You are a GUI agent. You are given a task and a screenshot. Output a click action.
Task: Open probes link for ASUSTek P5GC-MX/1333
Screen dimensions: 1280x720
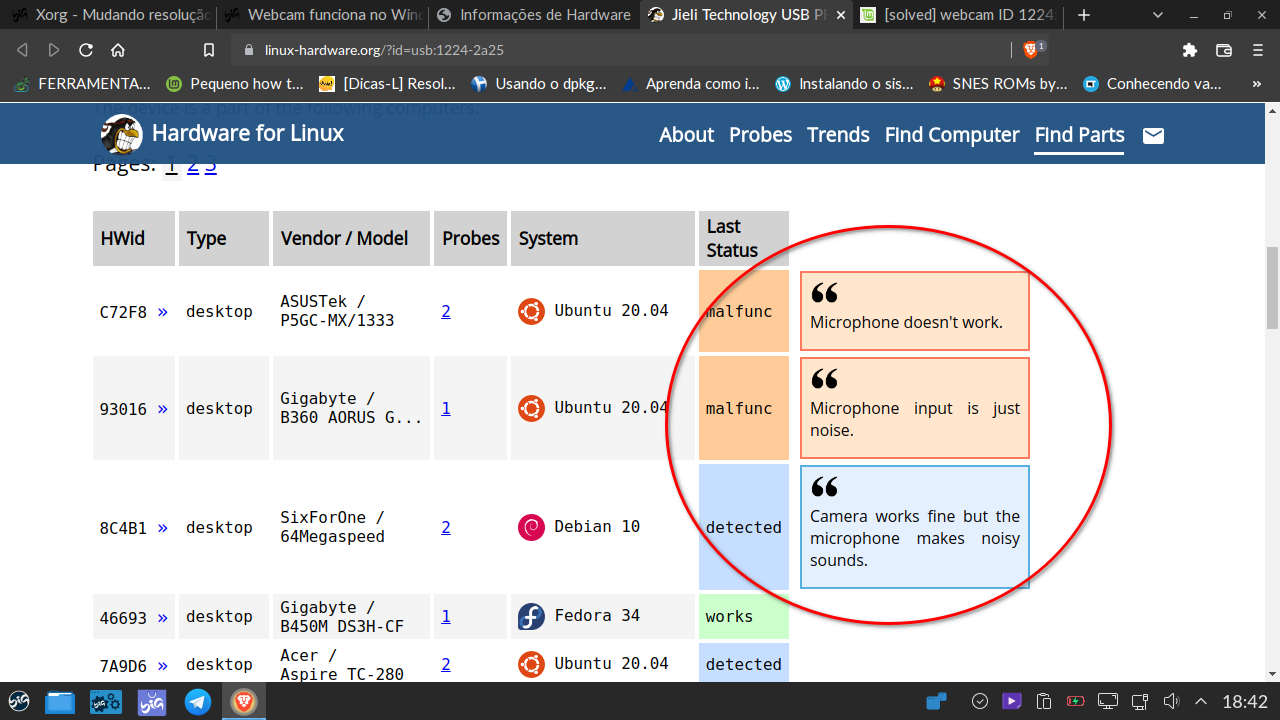tap(446, 311)
